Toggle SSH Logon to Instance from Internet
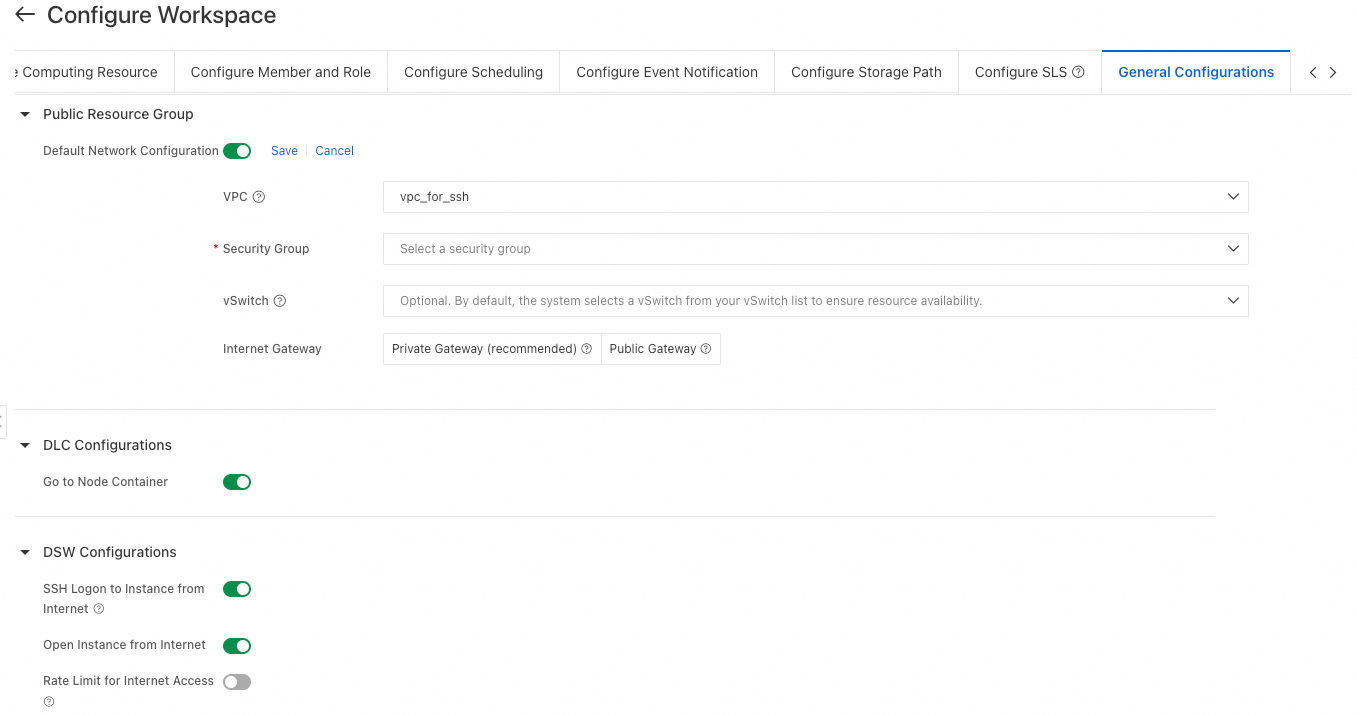This screenshot has width=1357, height=715. [237, 589]
